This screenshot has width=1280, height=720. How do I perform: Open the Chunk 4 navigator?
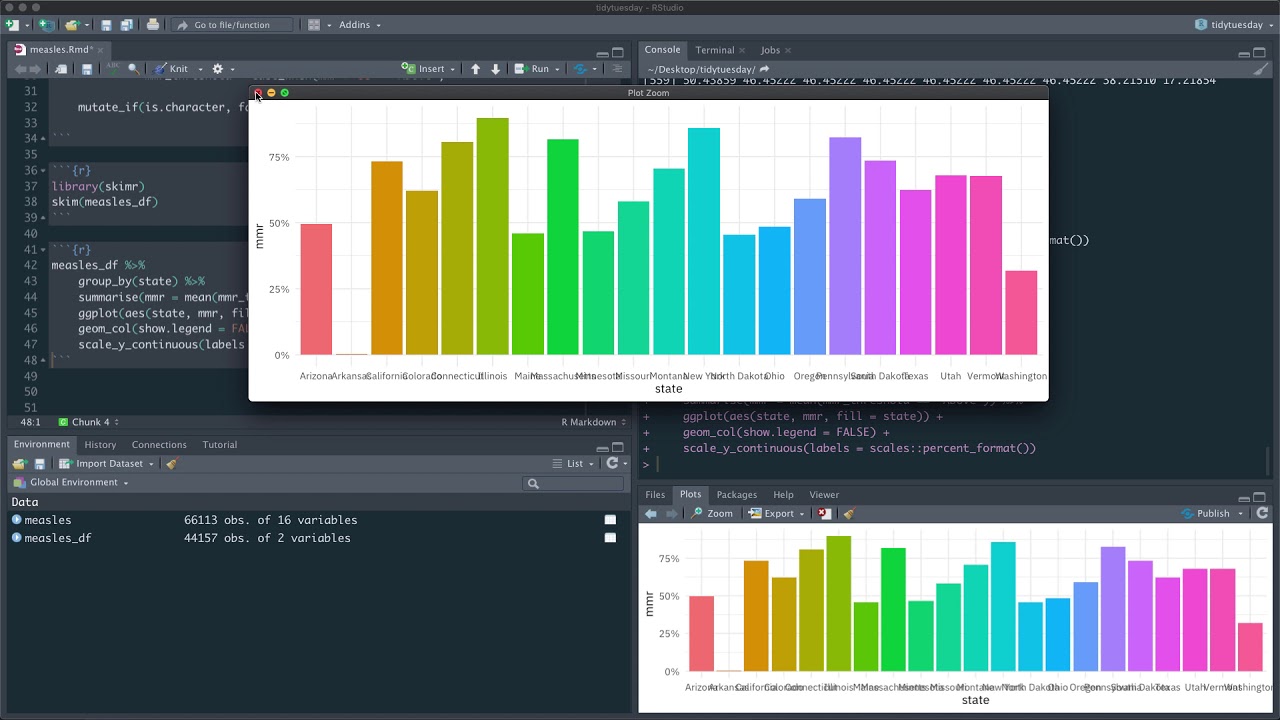pyautogui.click(x=90, y=422)
